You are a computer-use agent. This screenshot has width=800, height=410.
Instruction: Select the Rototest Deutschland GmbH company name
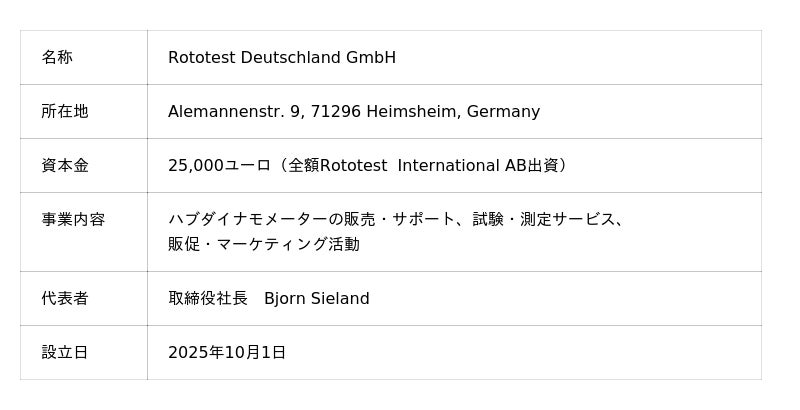pyautogui.click(x=281, y=58)
